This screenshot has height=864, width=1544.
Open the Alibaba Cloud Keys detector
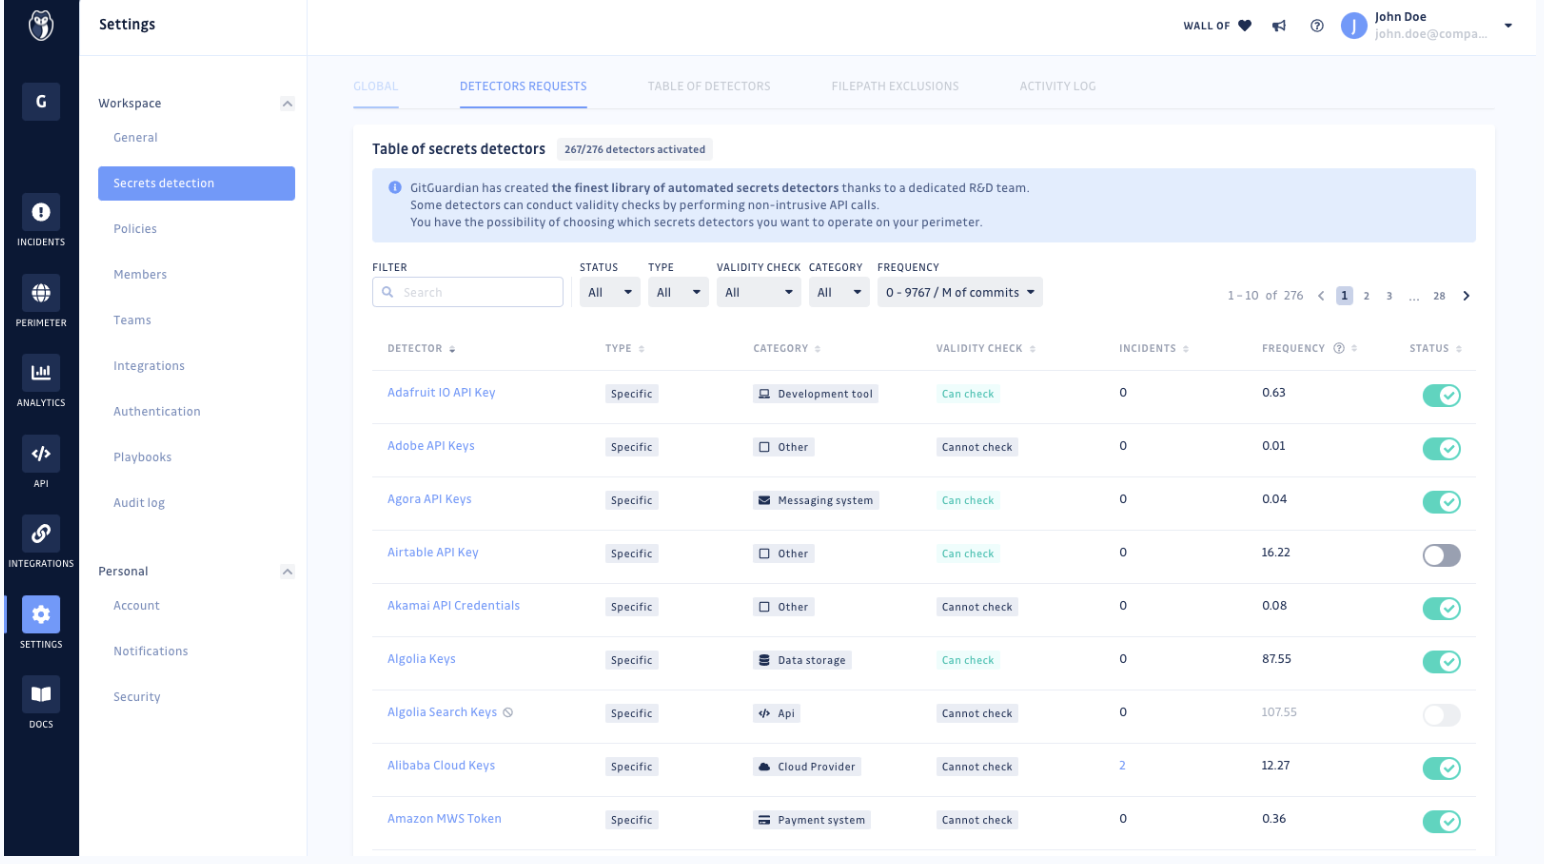click(x=441, y=765)
